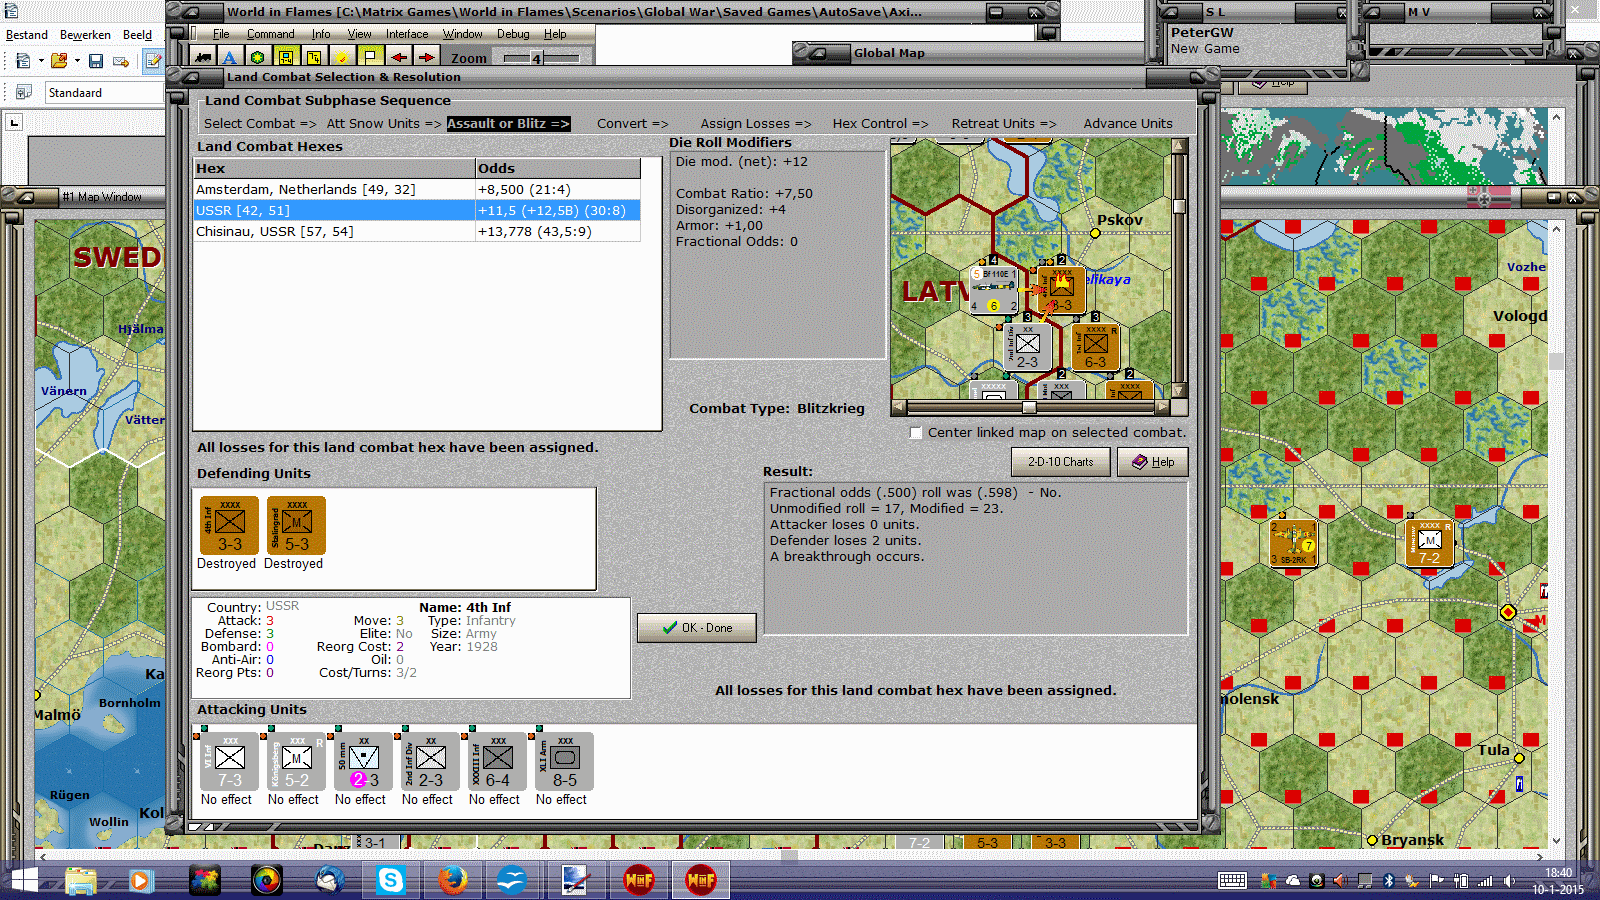Click the combat mini-map scroll left arrow
This screenshot has width=1600, height=900.
click(899, 407)
